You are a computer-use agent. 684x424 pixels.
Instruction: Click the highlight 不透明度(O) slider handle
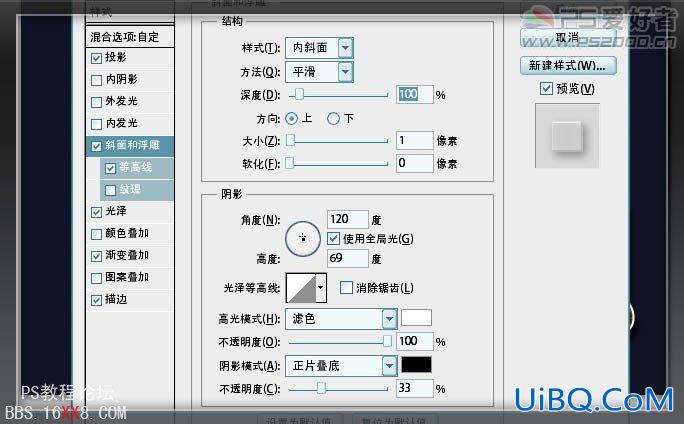click(x=387, y=342)
